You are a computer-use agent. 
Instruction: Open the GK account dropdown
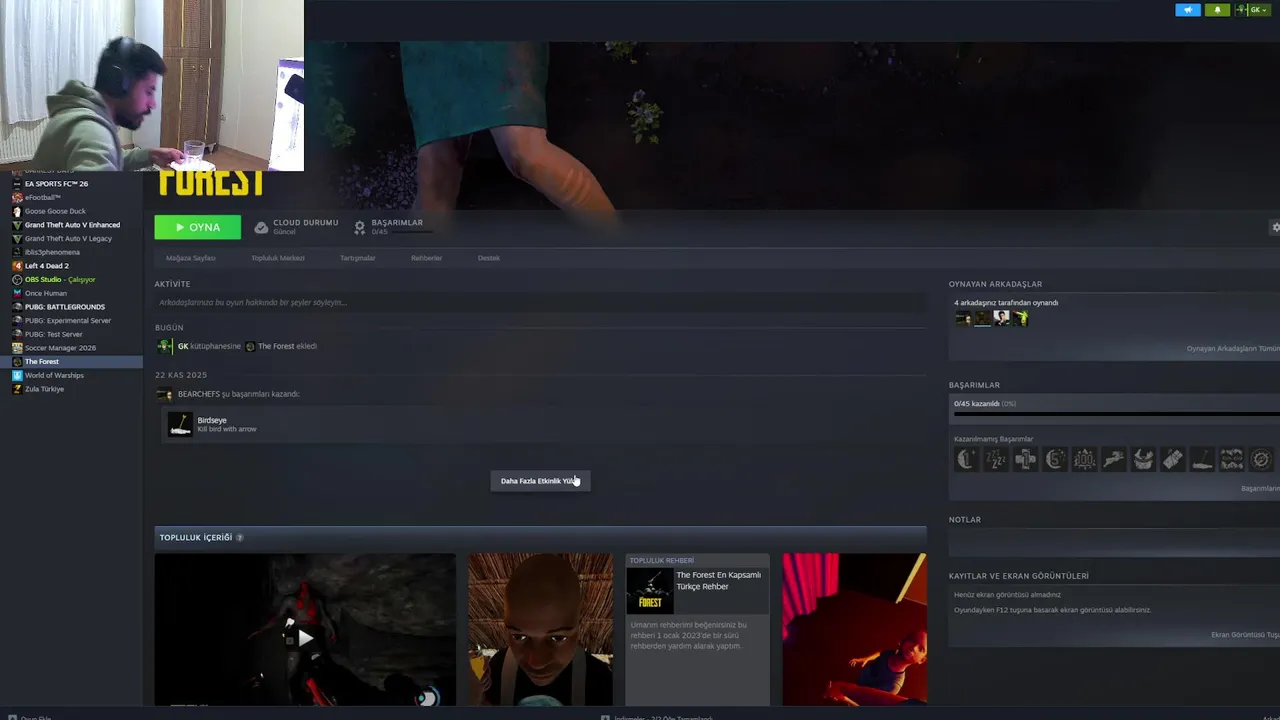pyautogui.click(x=1253, y=10)
